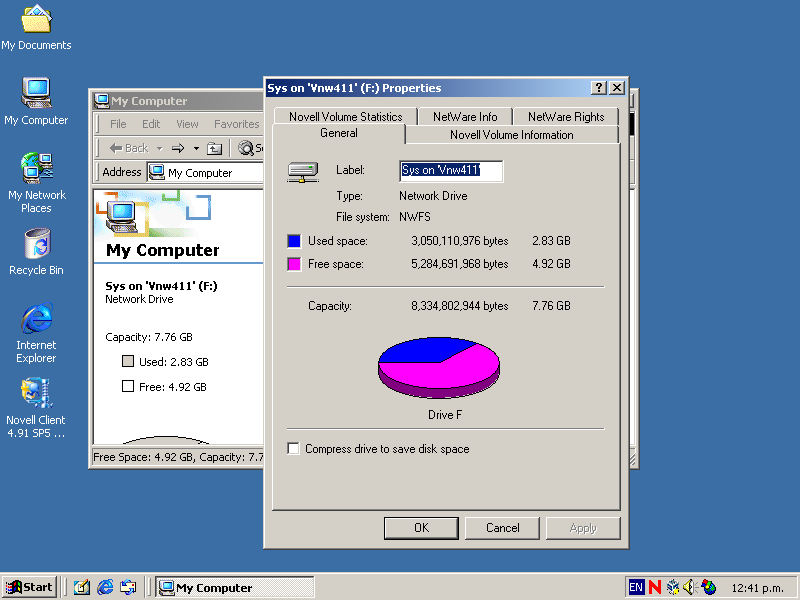
Task: Select the General tab
Action: 339,134
